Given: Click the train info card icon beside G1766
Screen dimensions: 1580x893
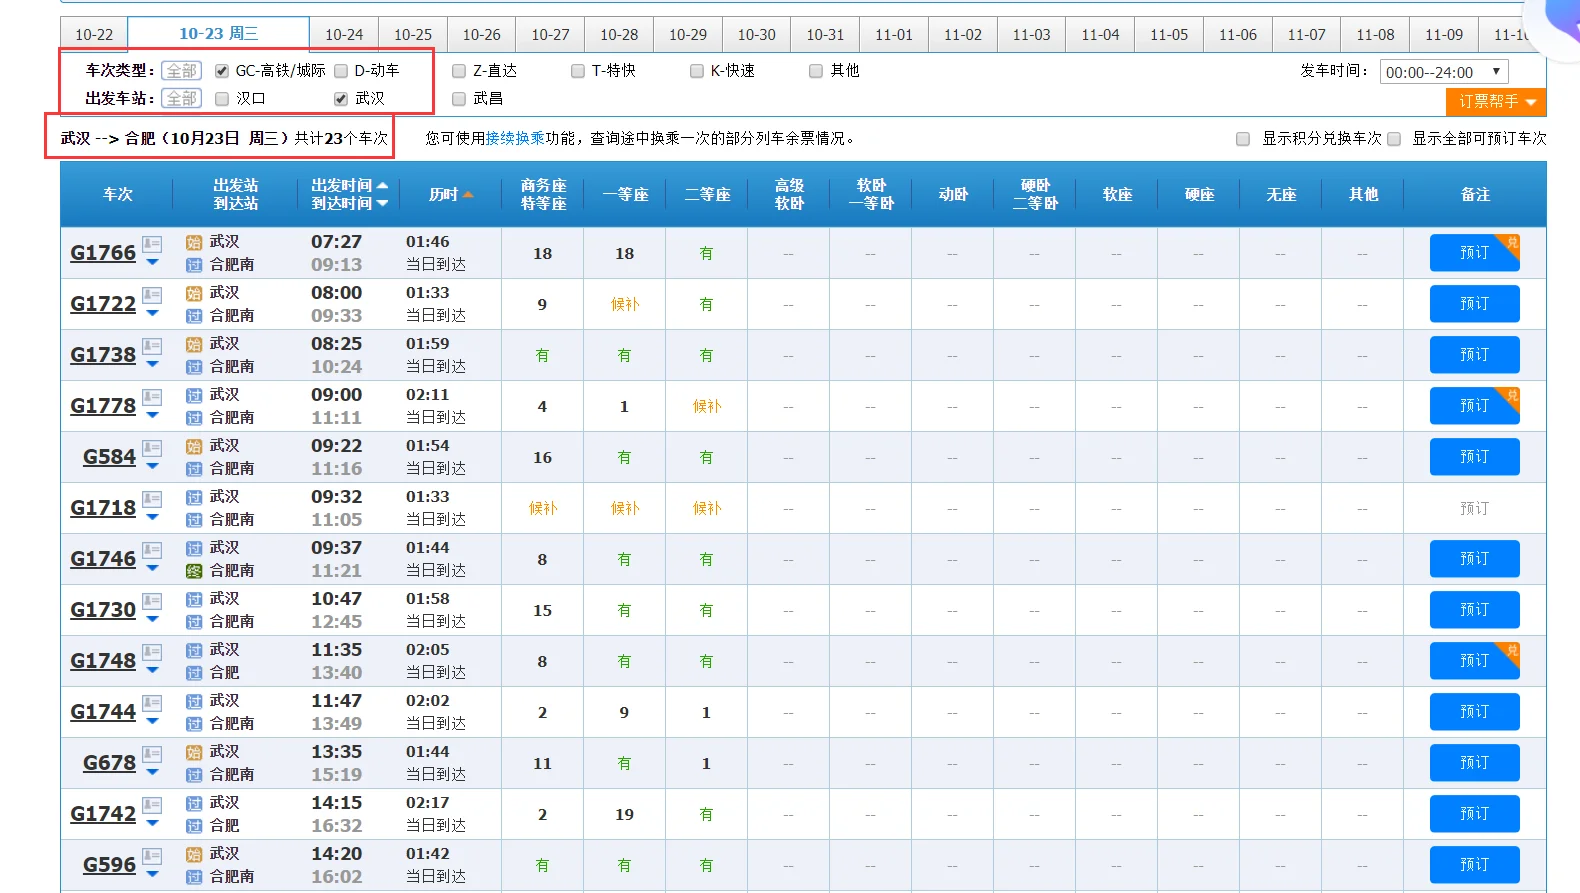Looking at the screenshot, I should (x=152, y=244).
